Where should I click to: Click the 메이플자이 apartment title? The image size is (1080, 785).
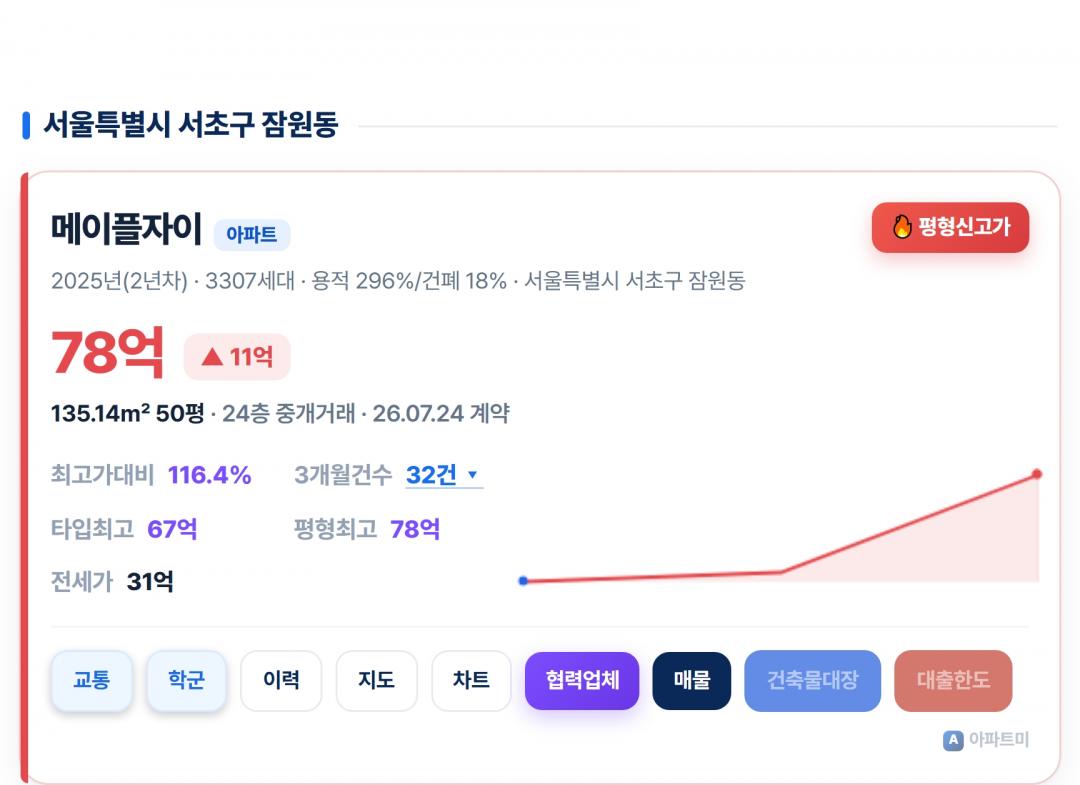coord(126,229)
